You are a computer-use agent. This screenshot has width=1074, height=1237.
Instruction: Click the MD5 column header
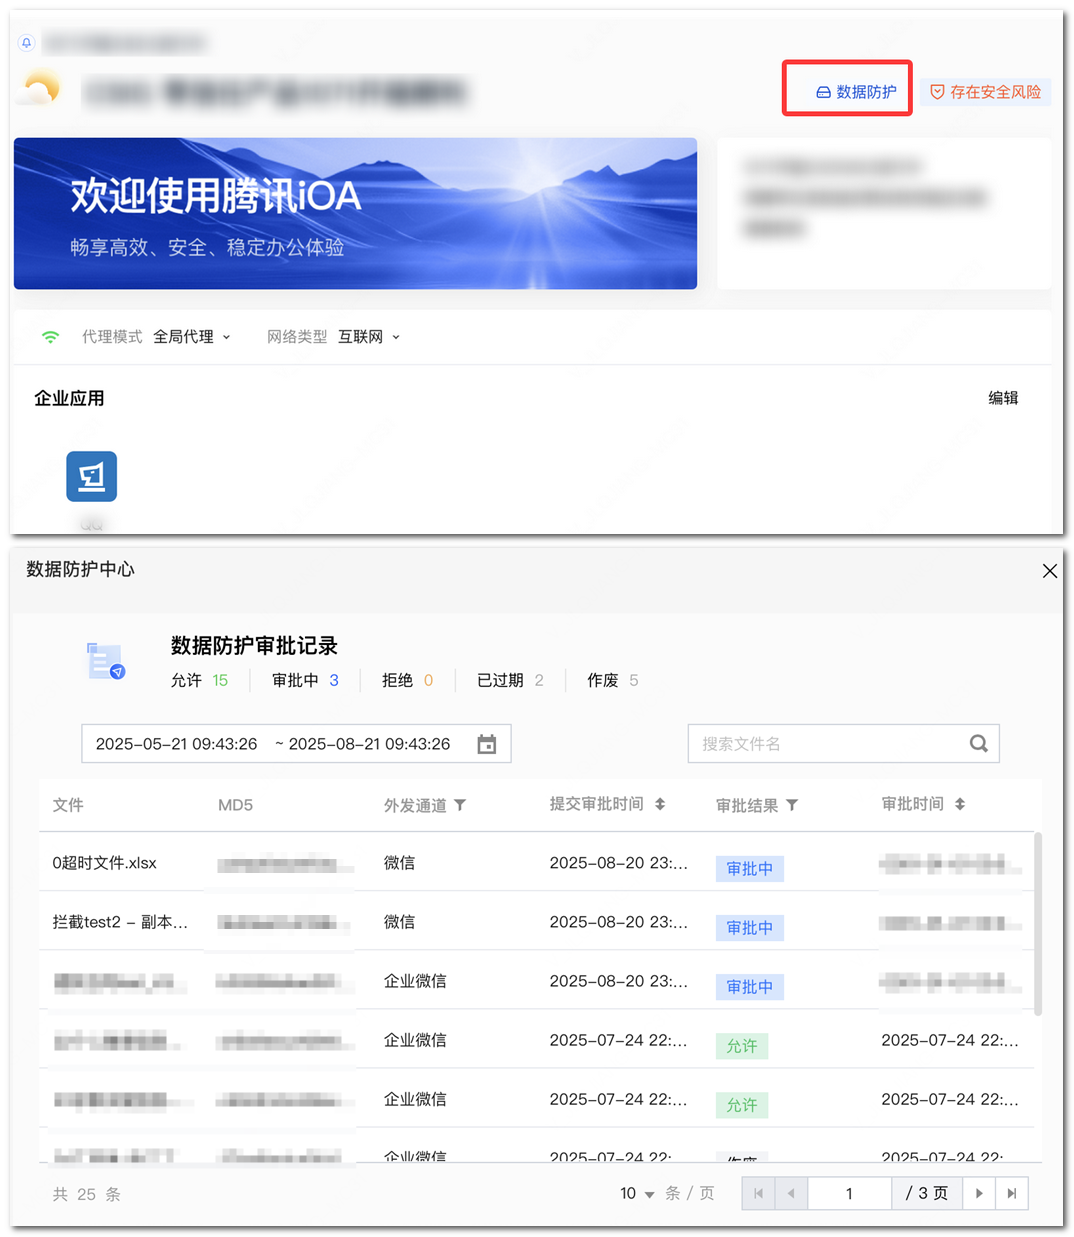click(x=235, y=805)
